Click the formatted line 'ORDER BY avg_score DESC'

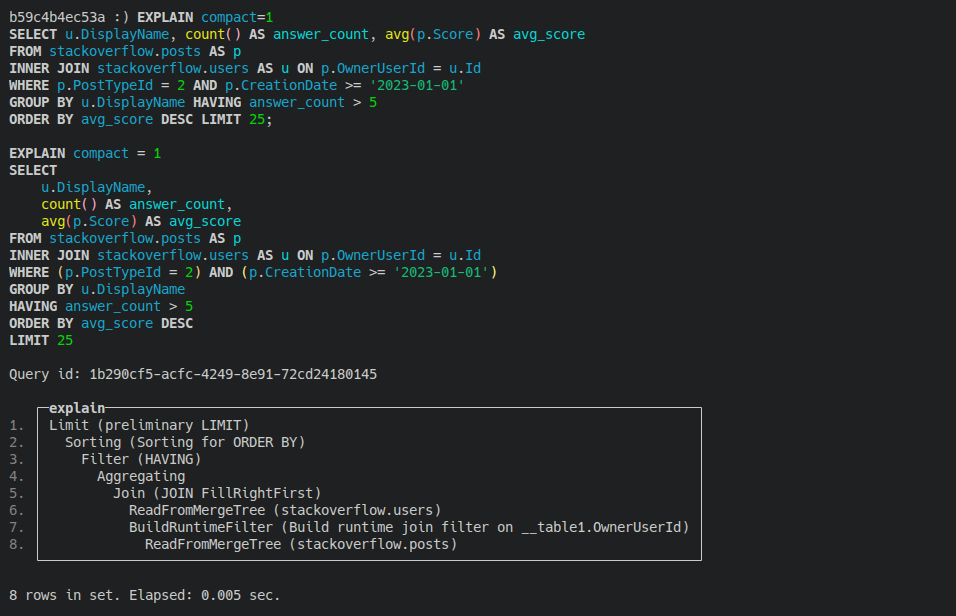(101, 323)
